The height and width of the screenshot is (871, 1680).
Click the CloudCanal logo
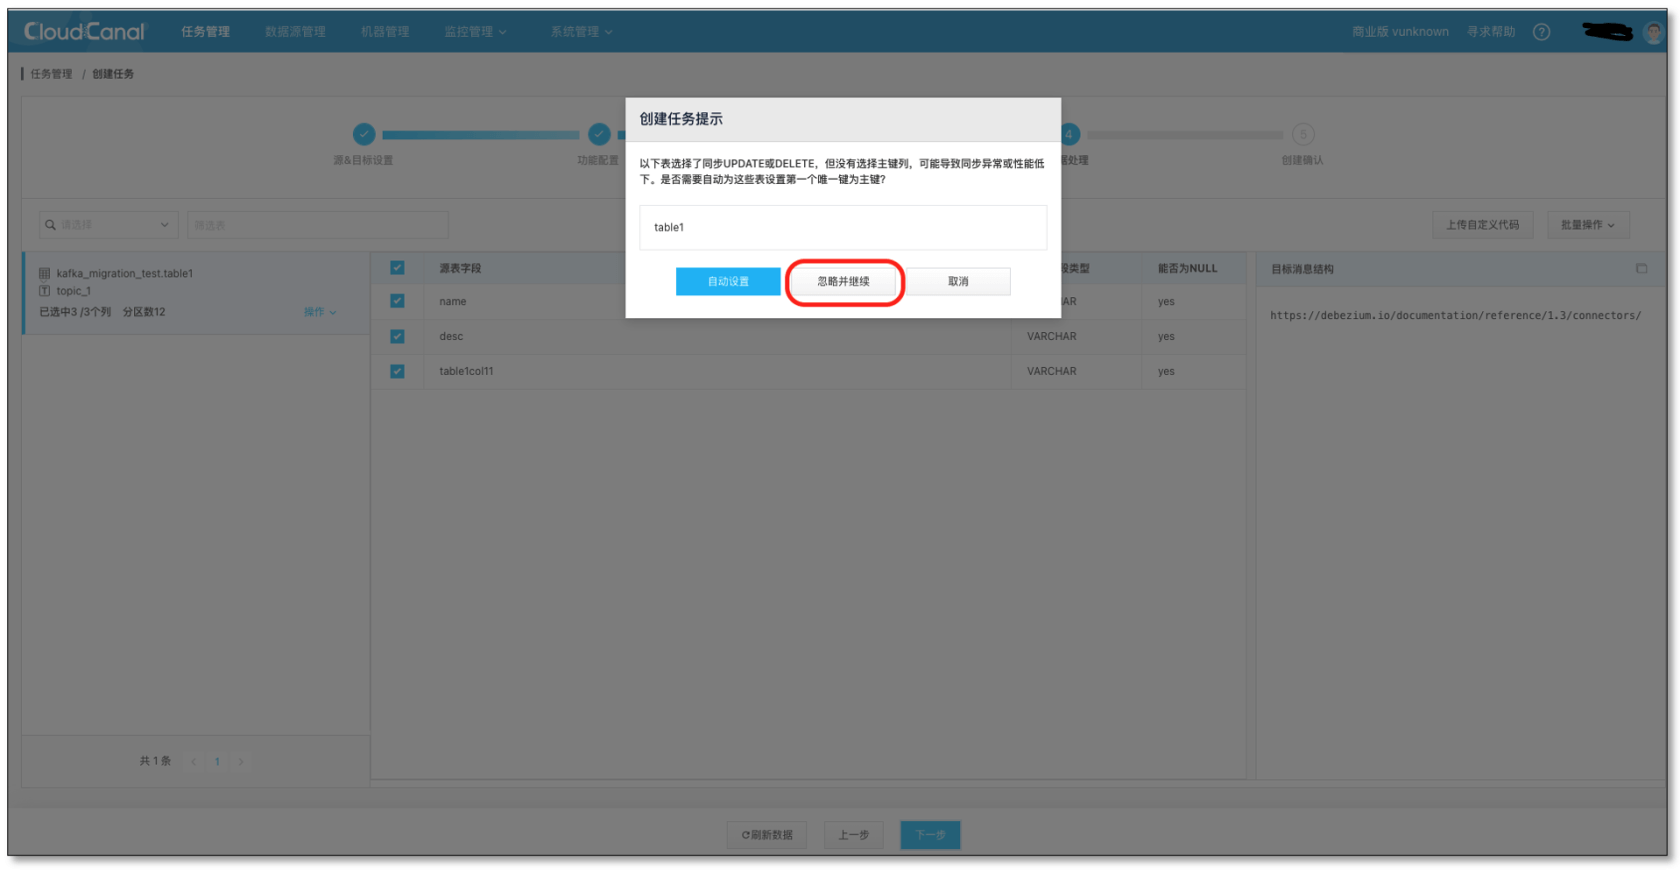pos(84,32)
